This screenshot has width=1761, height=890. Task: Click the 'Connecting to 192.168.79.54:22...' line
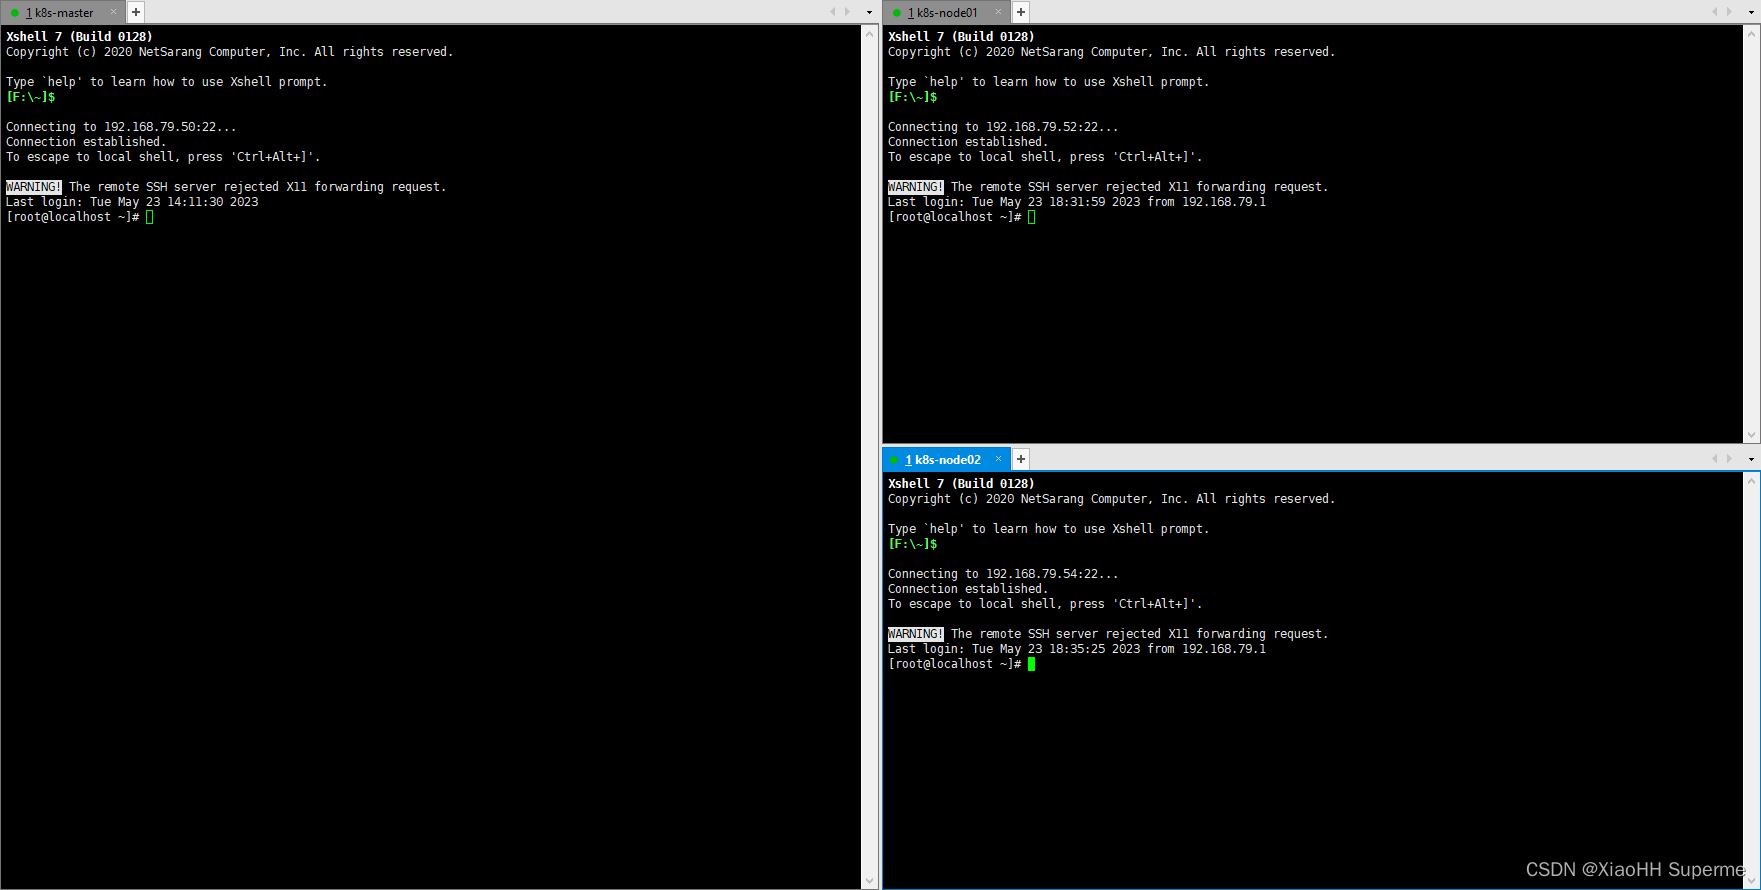coord(1003,574)
